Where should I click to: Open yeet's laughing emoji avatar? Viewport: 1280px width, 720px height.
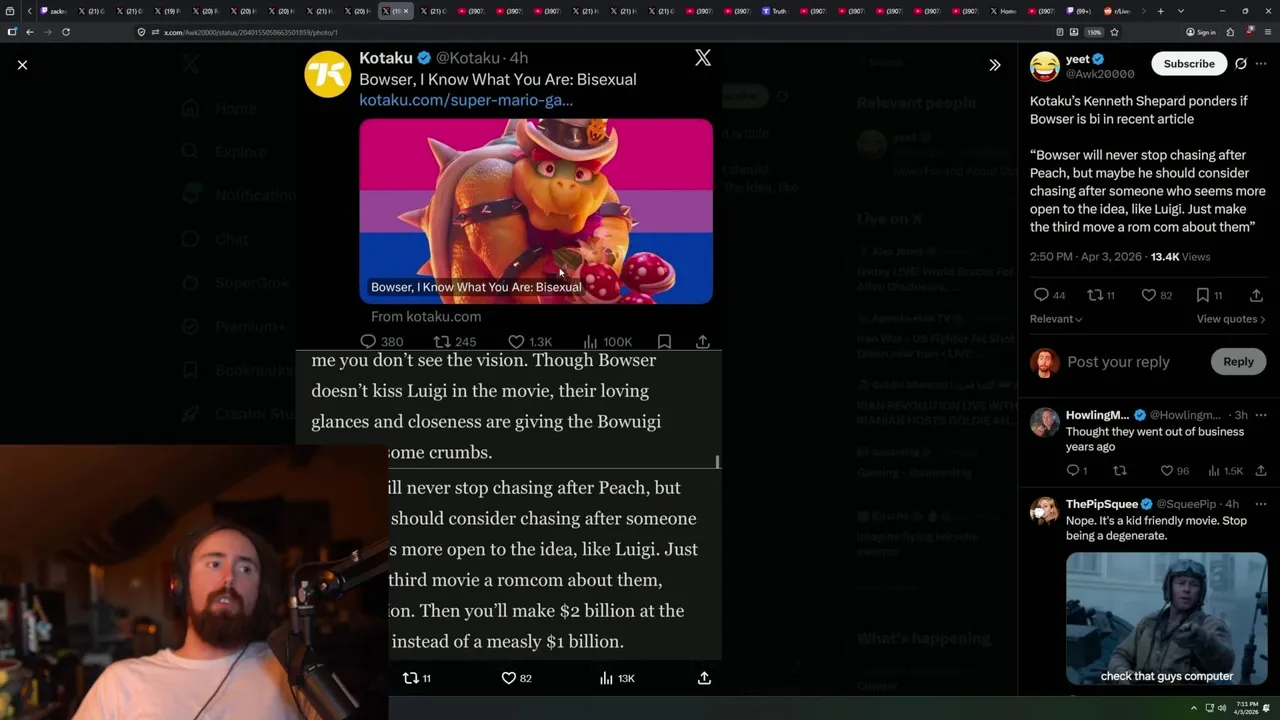coord(1045,66)
